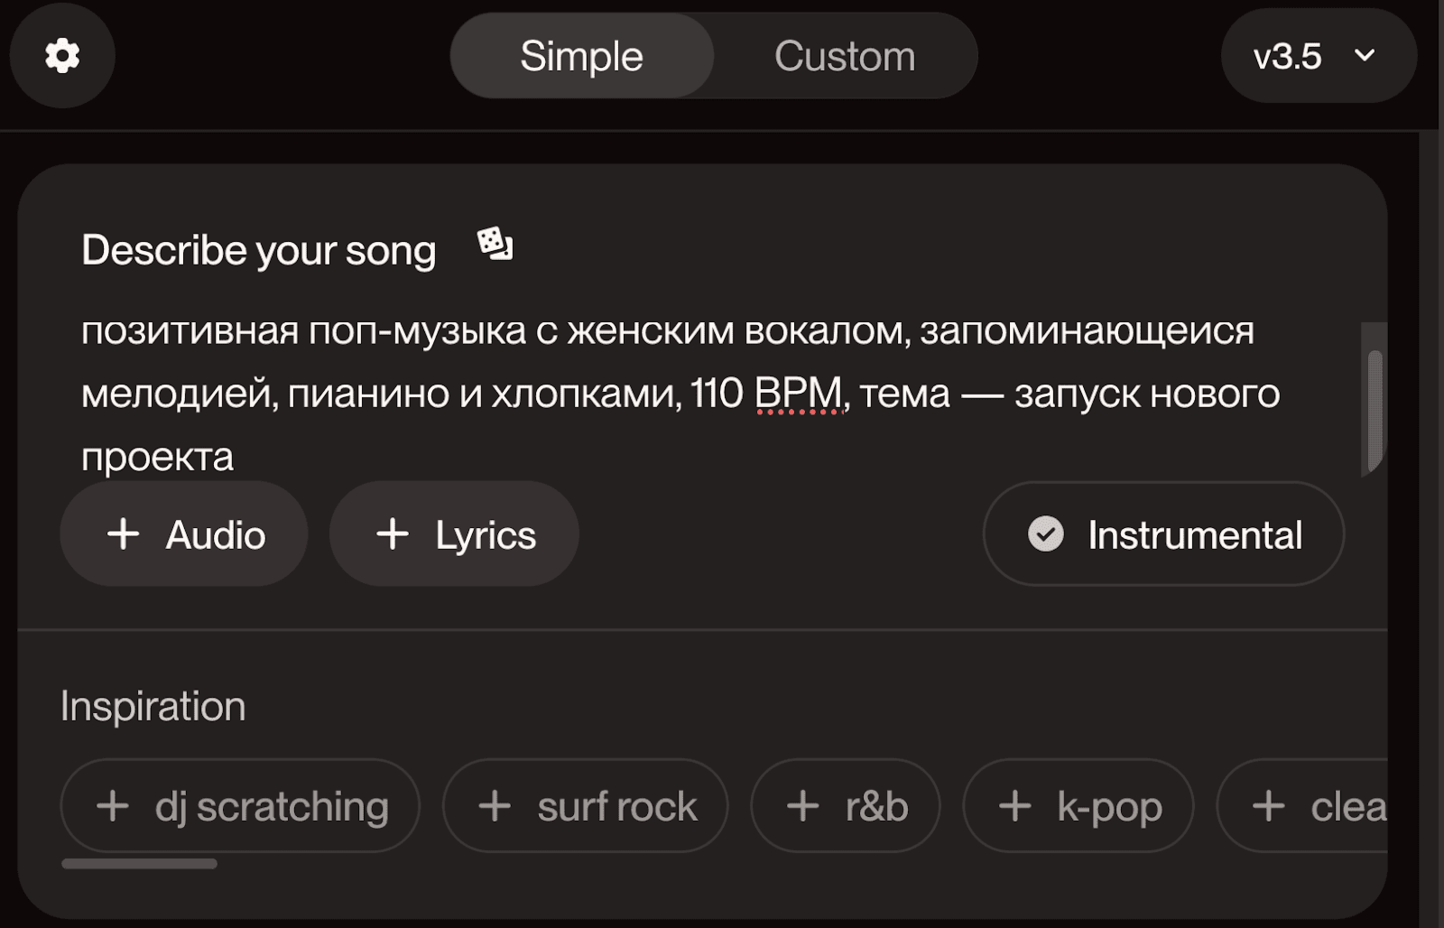Screen dimensions: 1444x928
Task: Switch to Custom mode
Action: (x=843, y=56)
